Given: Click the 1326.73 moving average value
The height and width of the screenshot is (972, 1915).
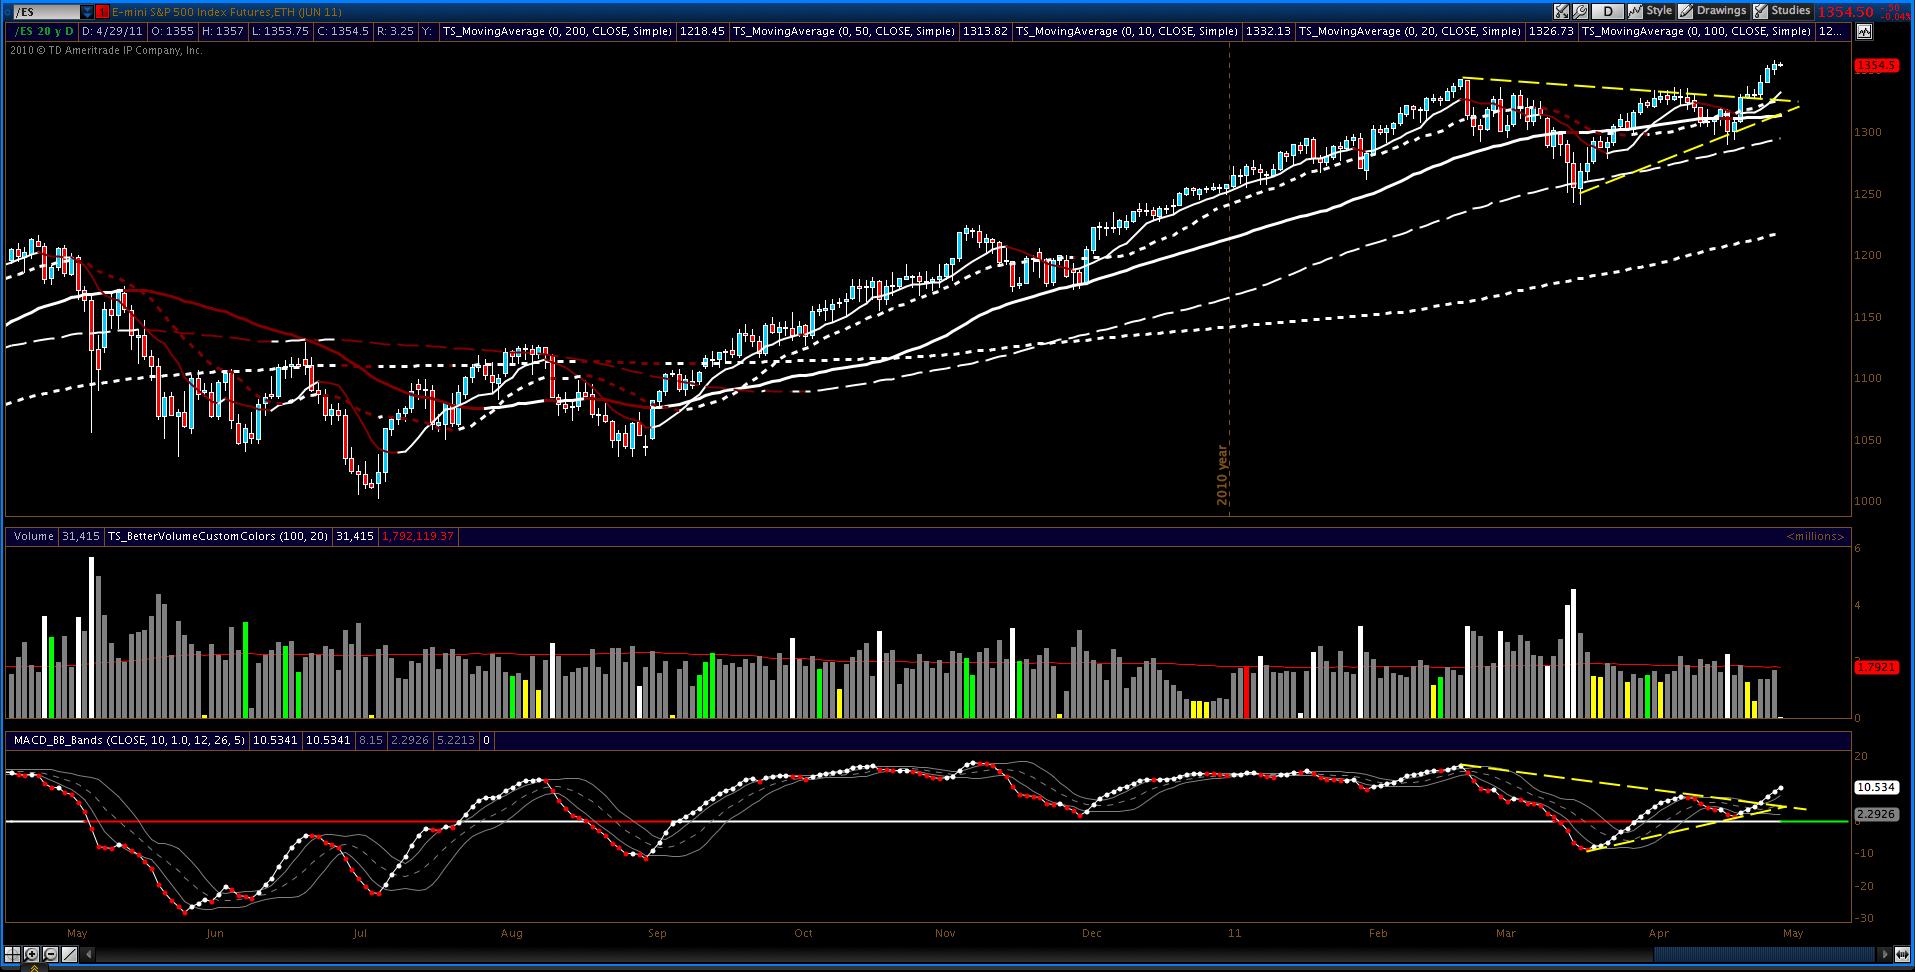Looking at the screenshot, I should tap(1551, 32).
